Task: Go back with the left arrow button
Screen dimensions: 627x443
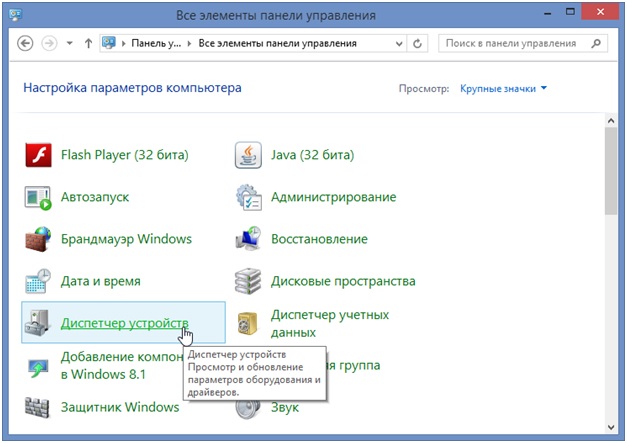Action: 25,43
